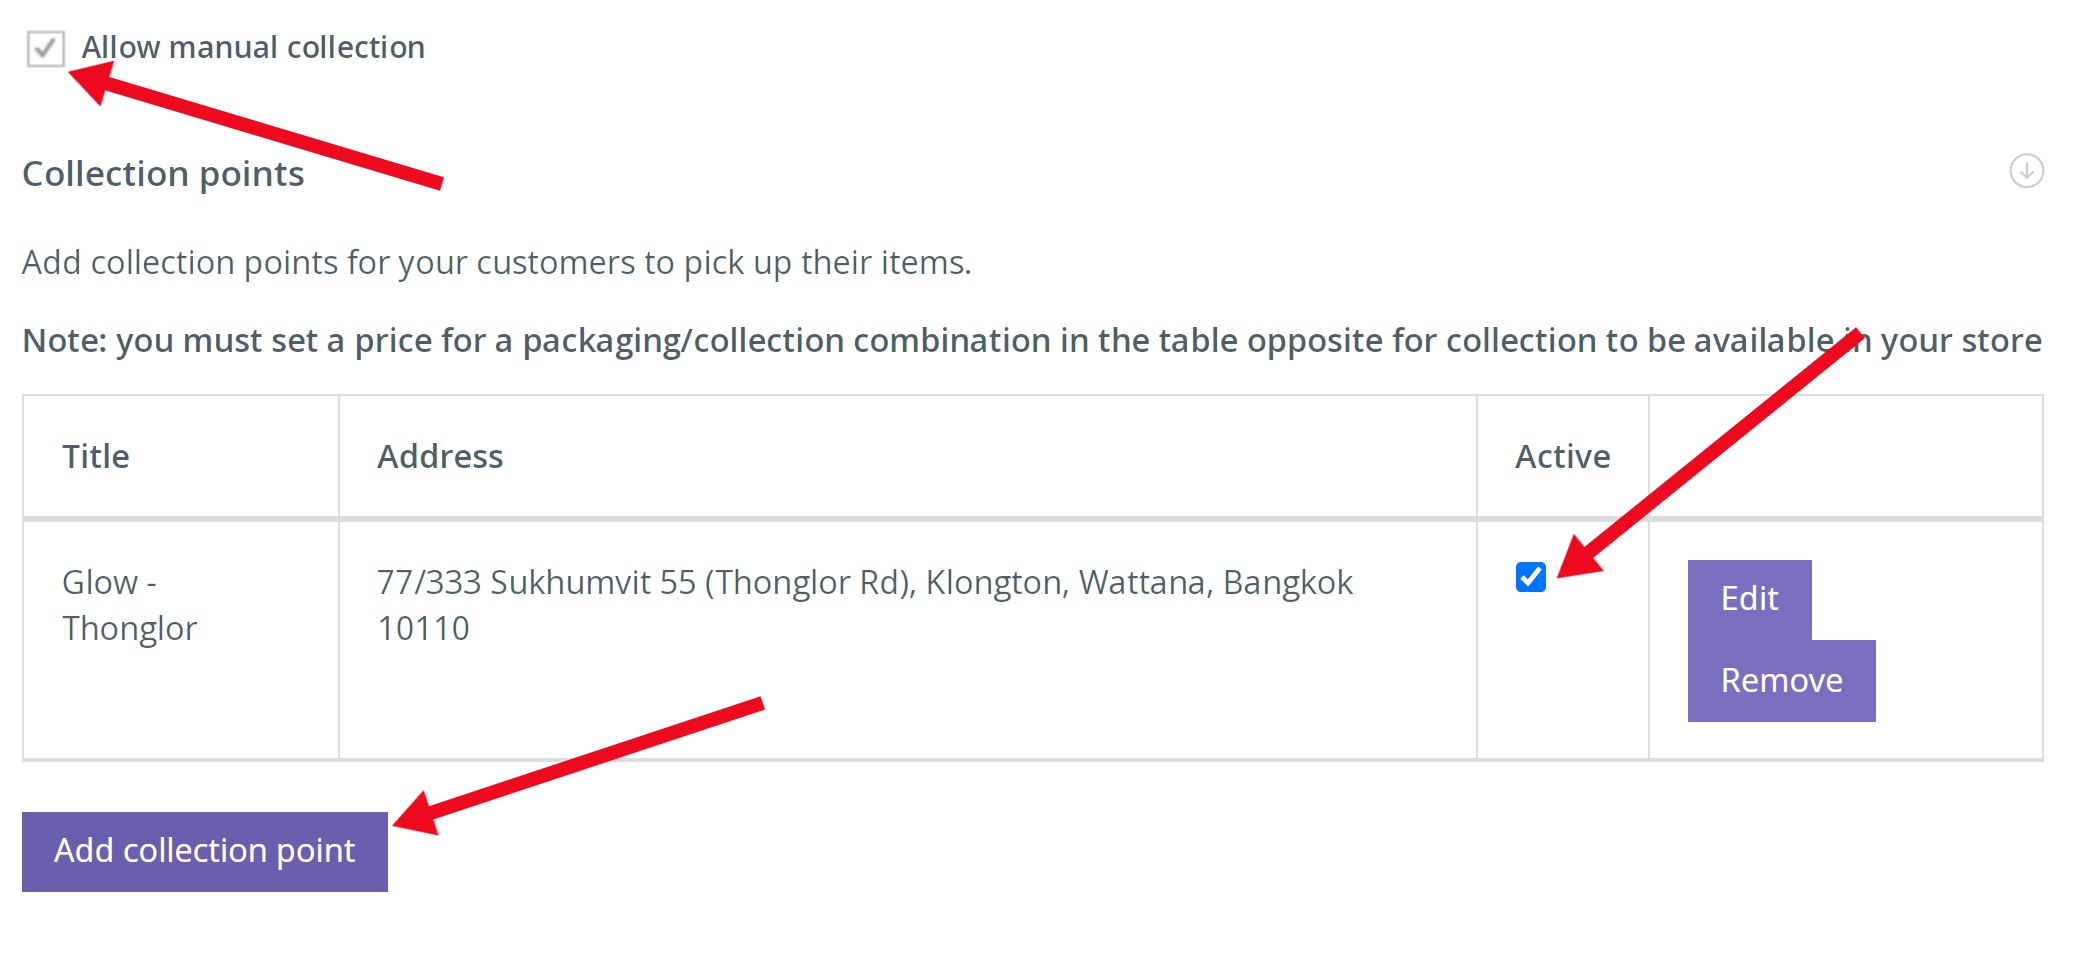Collapse the Collection points section using the circled down-arrow icon
This screenshot has width=2098, height=978.
coord(2026,171)
